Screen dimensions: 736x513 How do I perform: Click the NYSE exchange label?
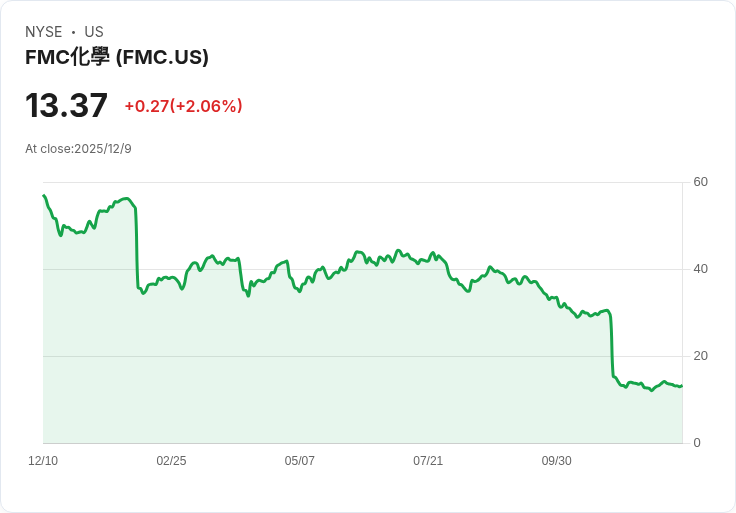coord(44,32)
